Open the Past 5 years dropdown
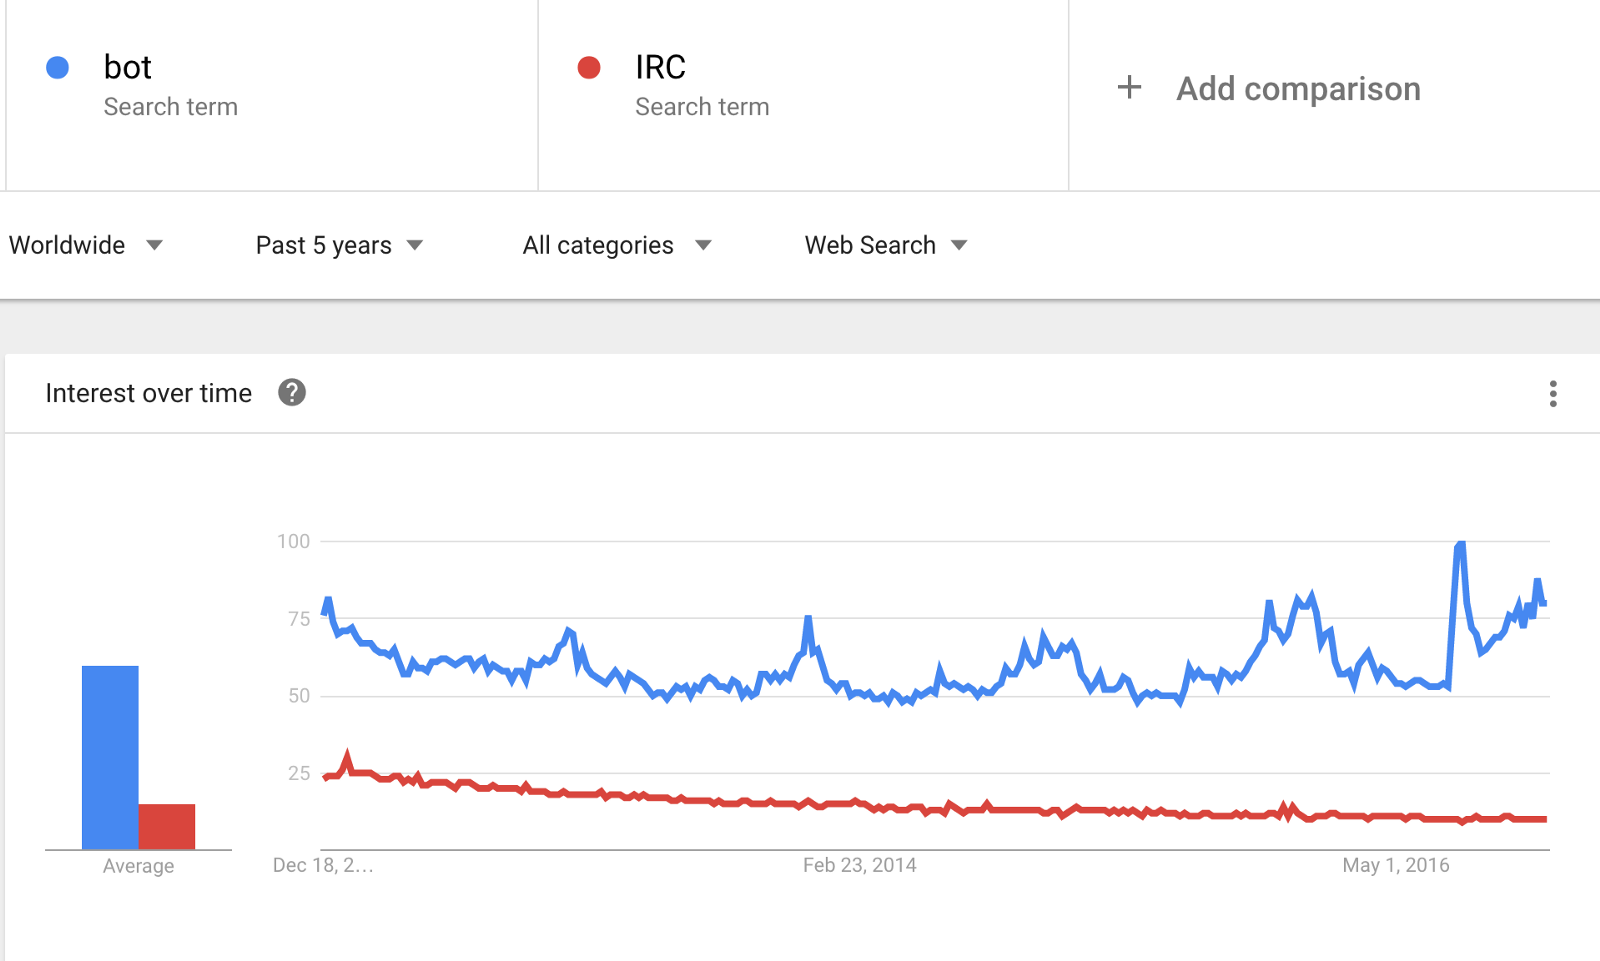This screenshot has height=961, width=1600. [339, 245]
